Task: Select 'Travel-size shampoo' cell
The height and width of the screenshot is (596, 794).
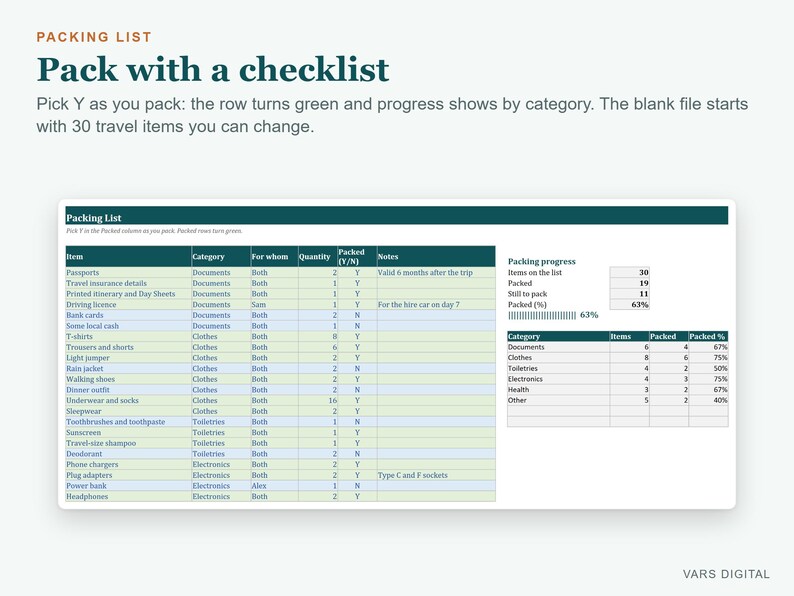Action: click(128, 443)
